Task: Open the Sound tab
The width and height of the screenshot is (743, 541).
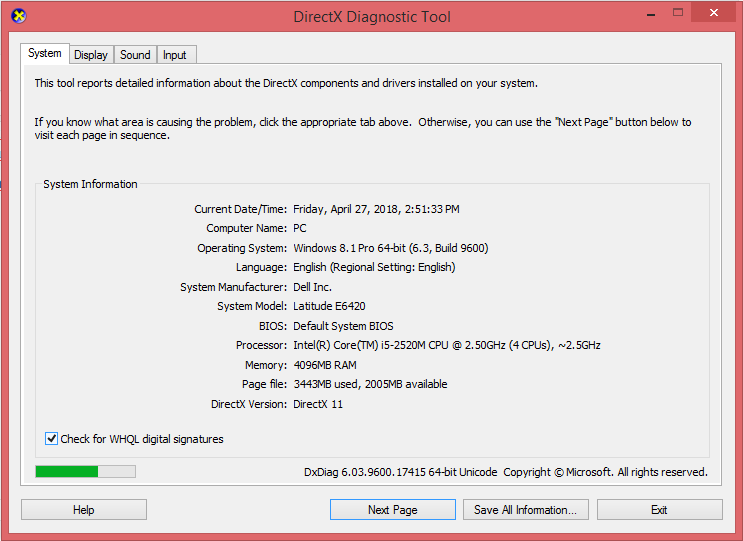Action: [135, 55]
